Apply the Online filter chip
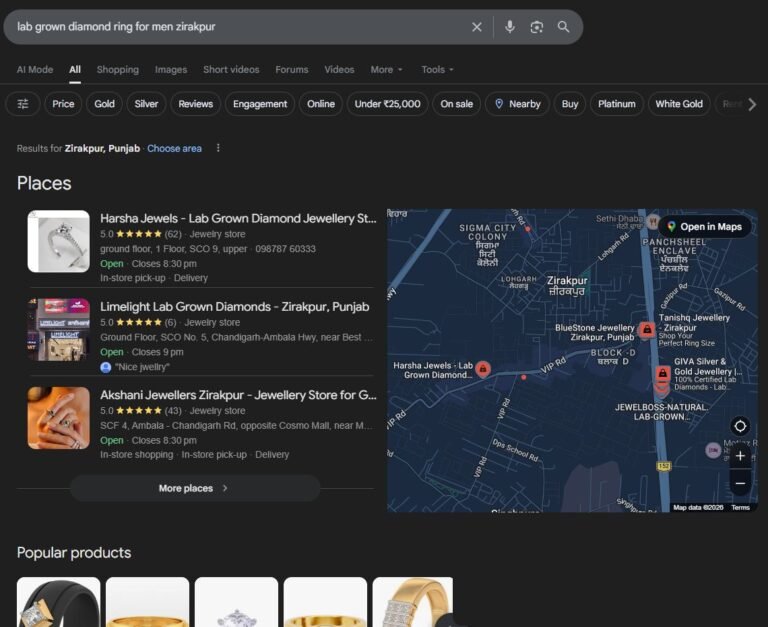This screenshot has height=627, width=768. (x=321, y=104)
